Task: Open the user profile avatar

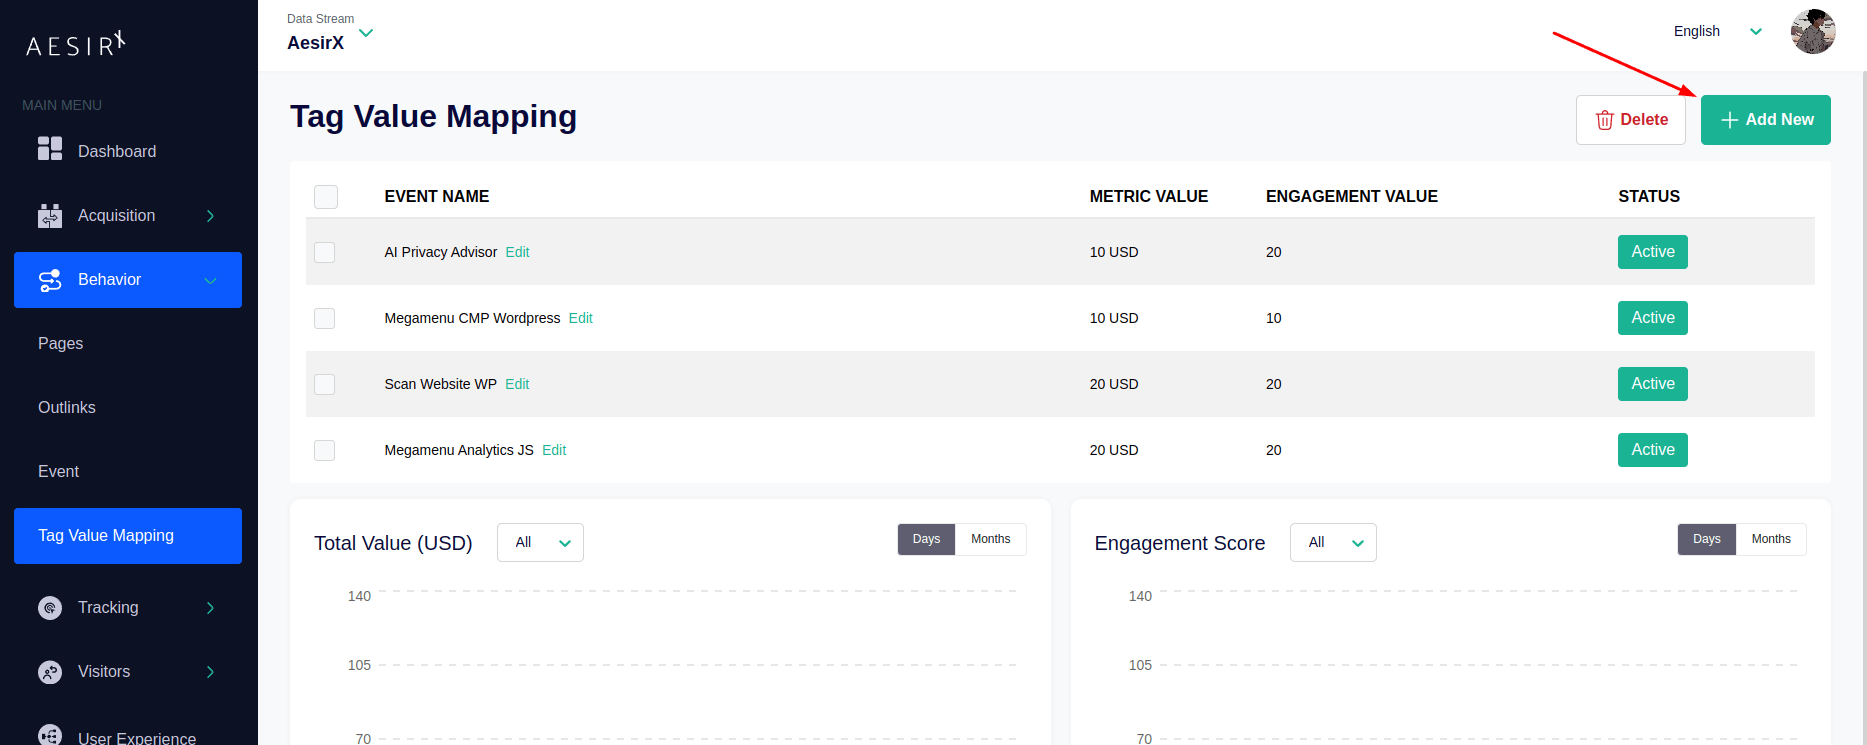Action: click(x=1812, y=32)
